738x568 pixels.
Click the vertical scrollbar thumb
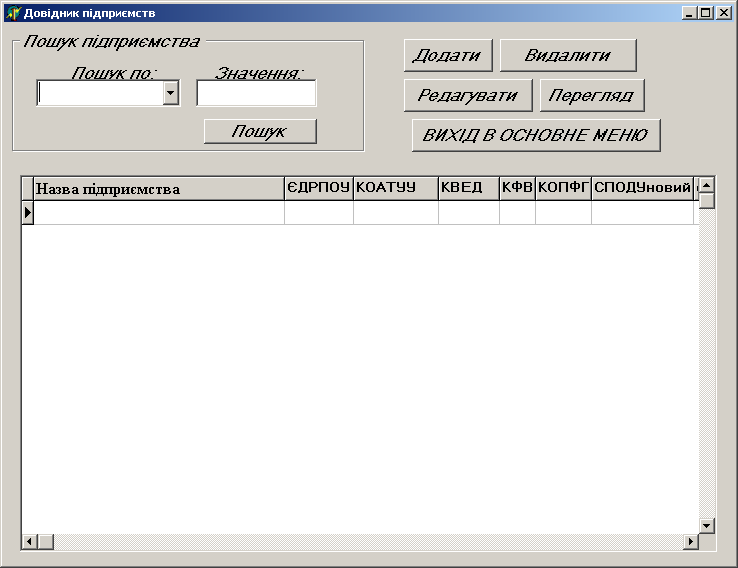click(x=707, y=201)
